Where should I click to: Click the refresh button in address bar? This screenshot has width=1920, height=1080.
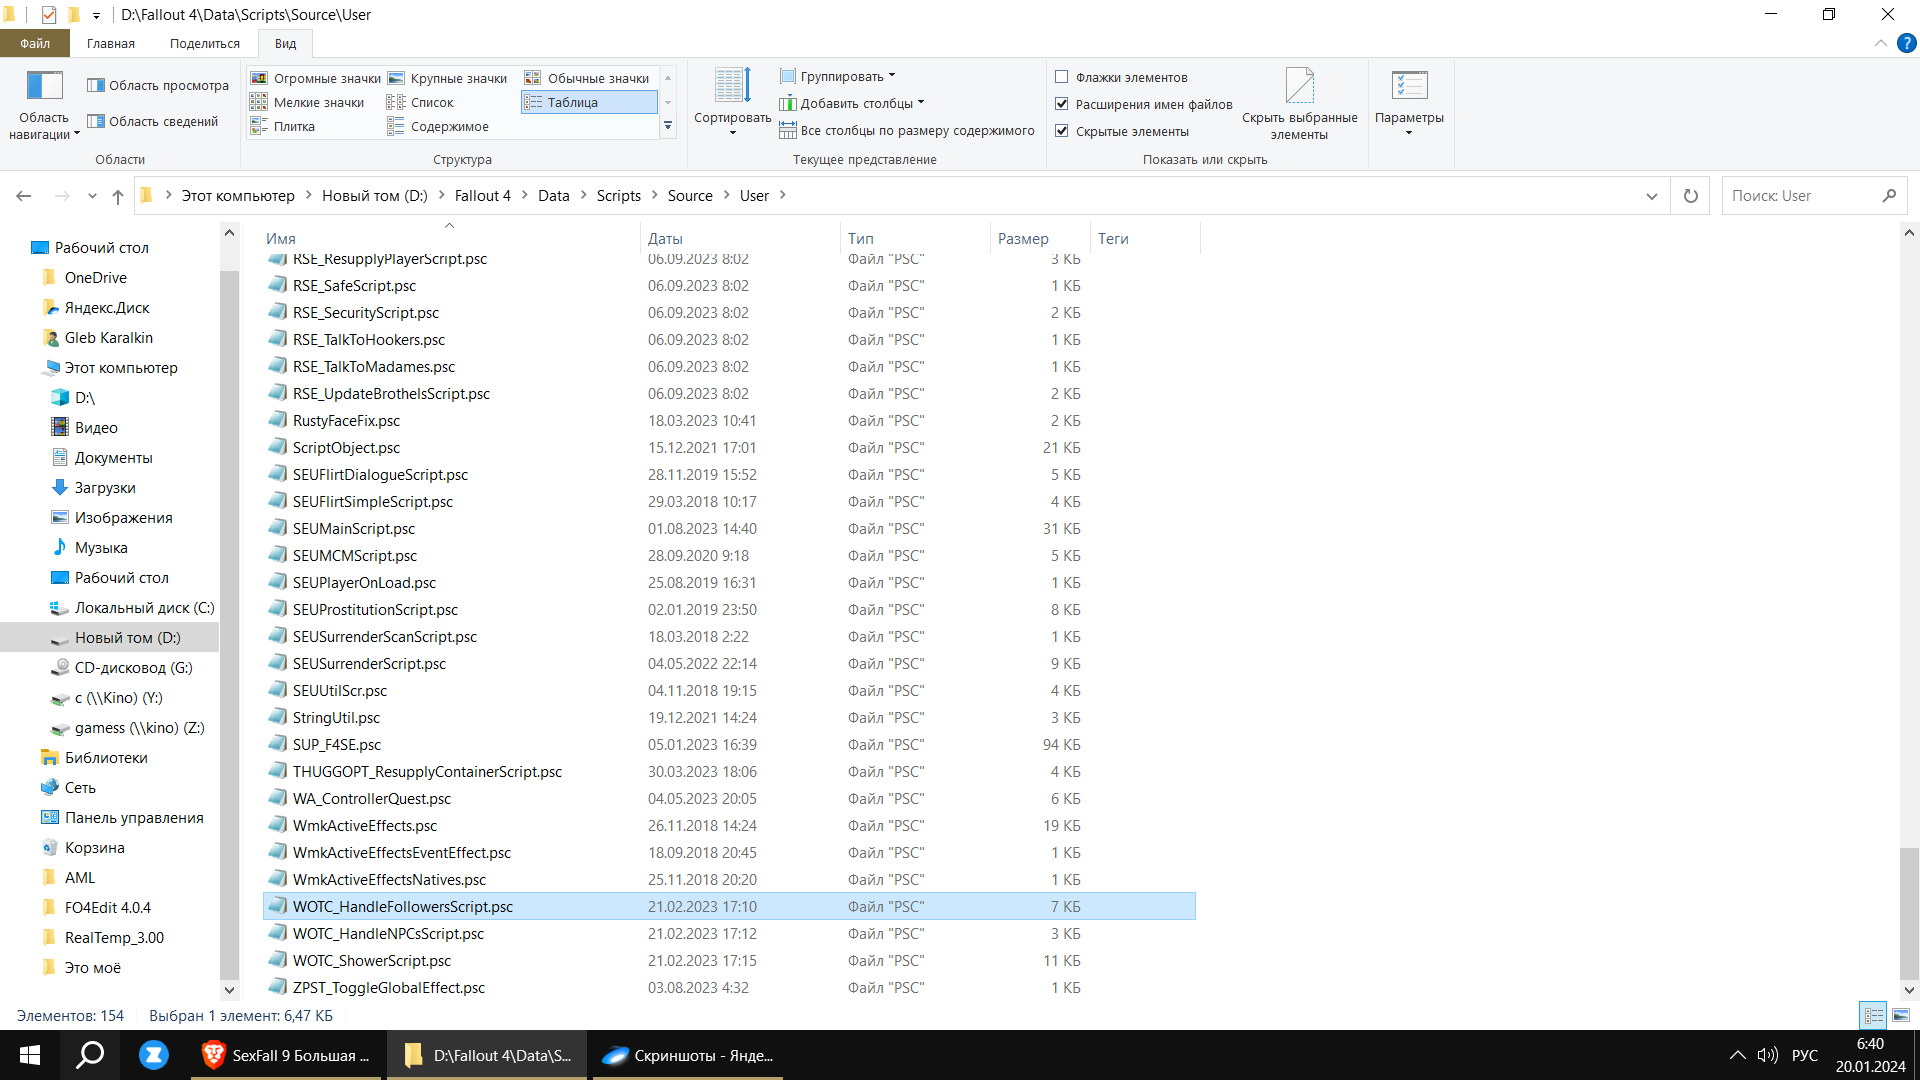point(1690,196)
